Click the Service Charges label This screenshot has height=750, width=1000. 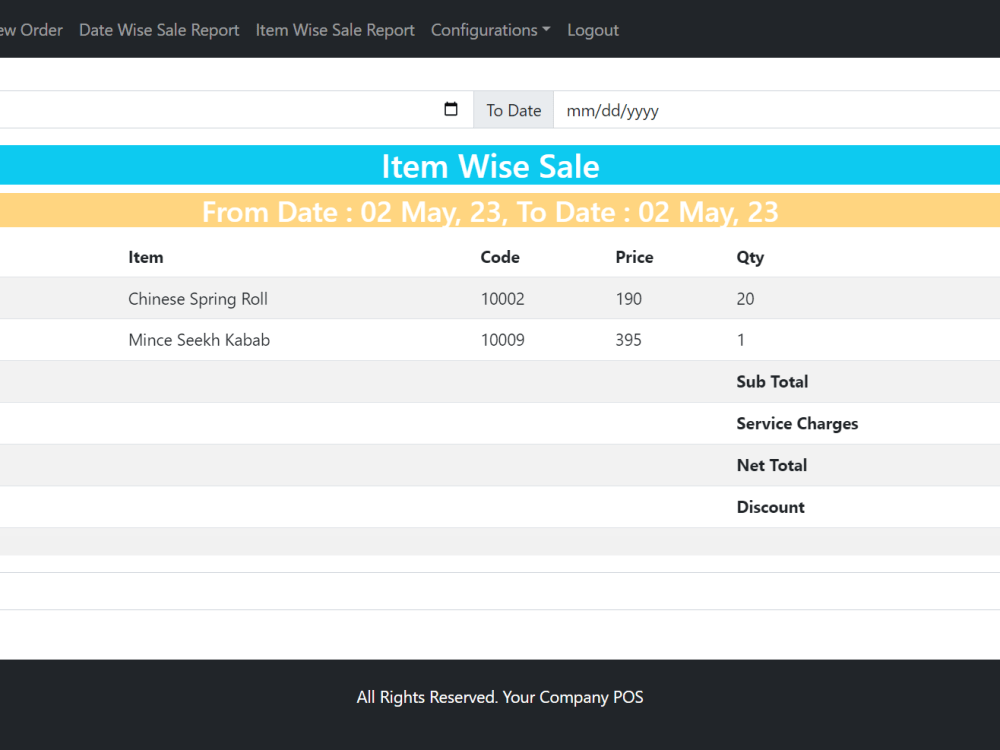797,423
